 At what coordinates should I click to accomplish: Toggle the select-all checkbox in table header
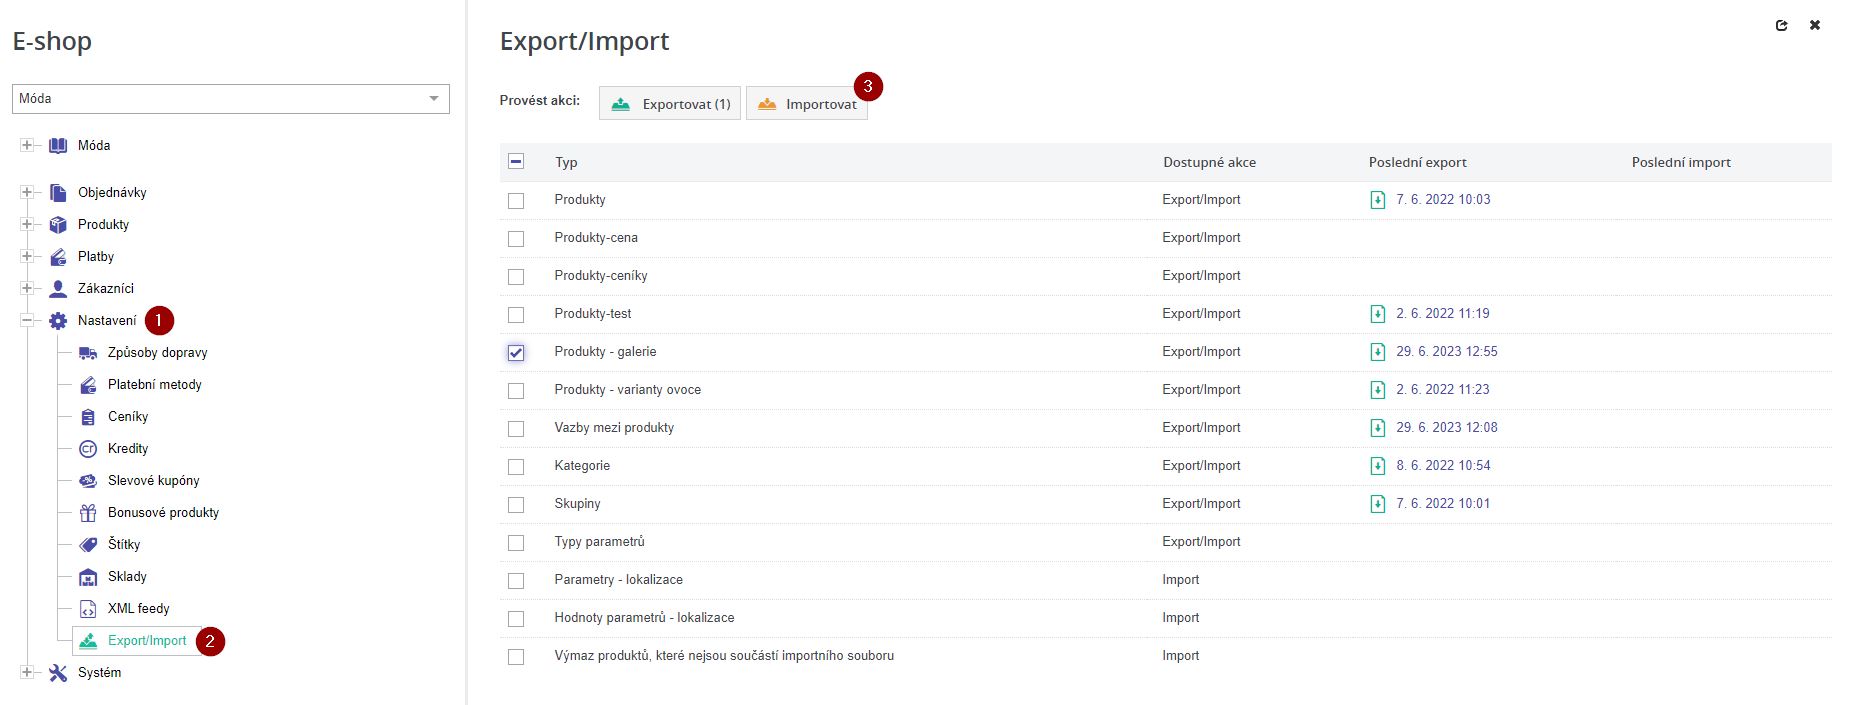pyautogui.click(x=516, y=162)
